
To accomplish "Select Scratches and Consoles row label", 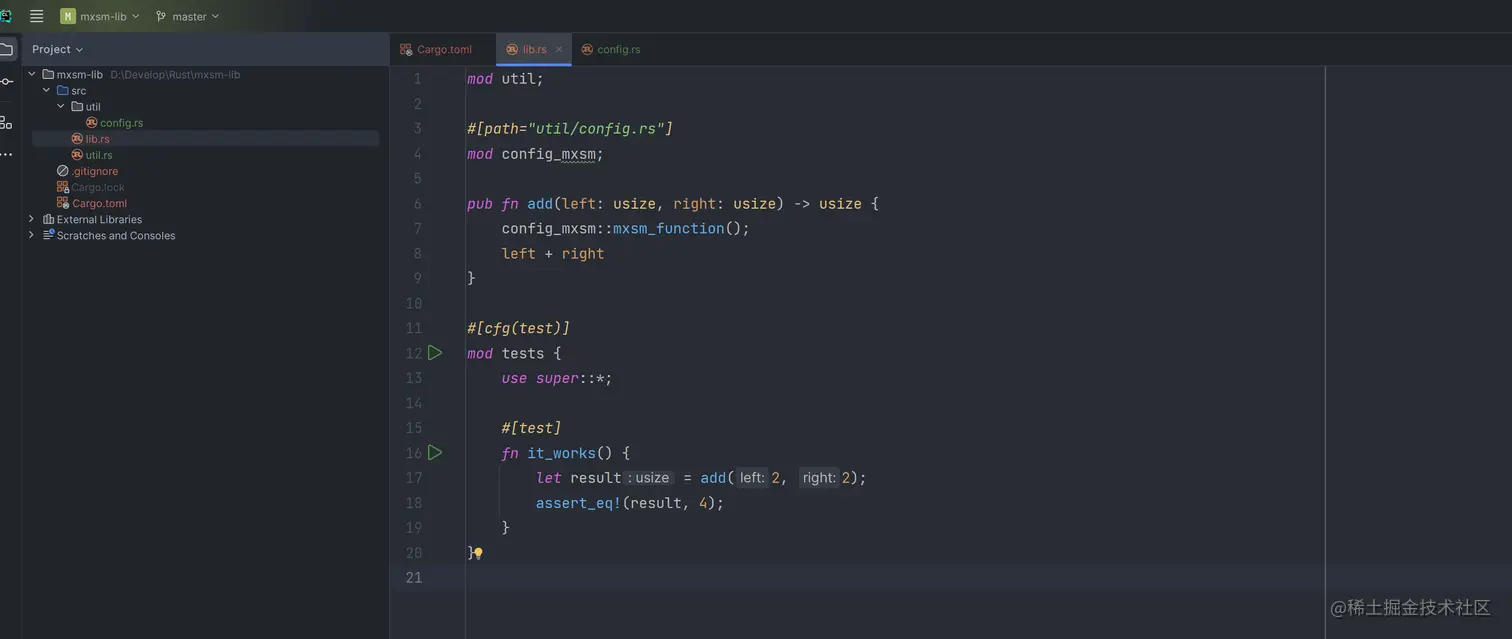I will [115, 235].
